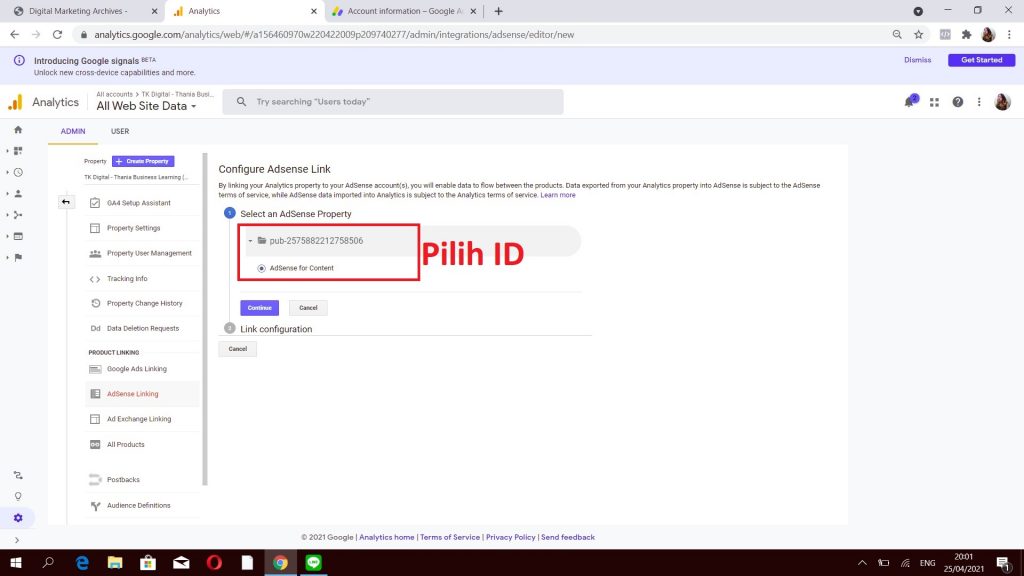The height and width of the screenshot is (576, 1024).
Task: Switch to the USER tab
Action: (120, 131)
